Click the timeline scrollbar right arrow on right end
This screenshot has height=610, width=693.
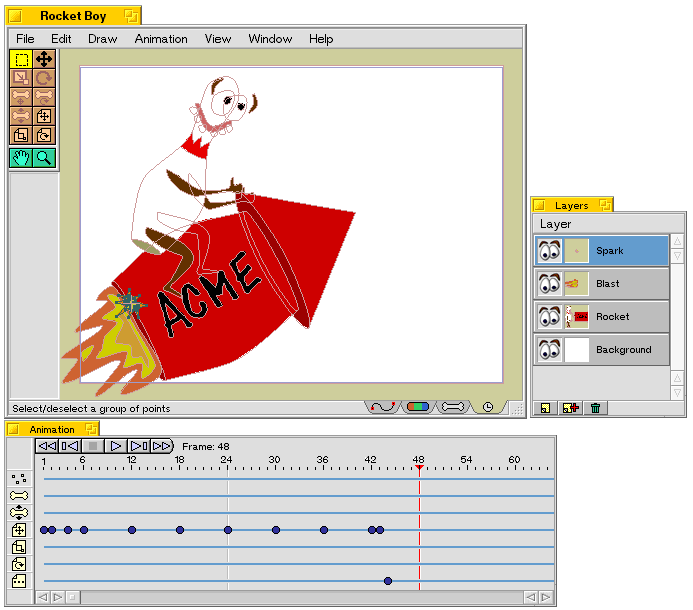546,598
